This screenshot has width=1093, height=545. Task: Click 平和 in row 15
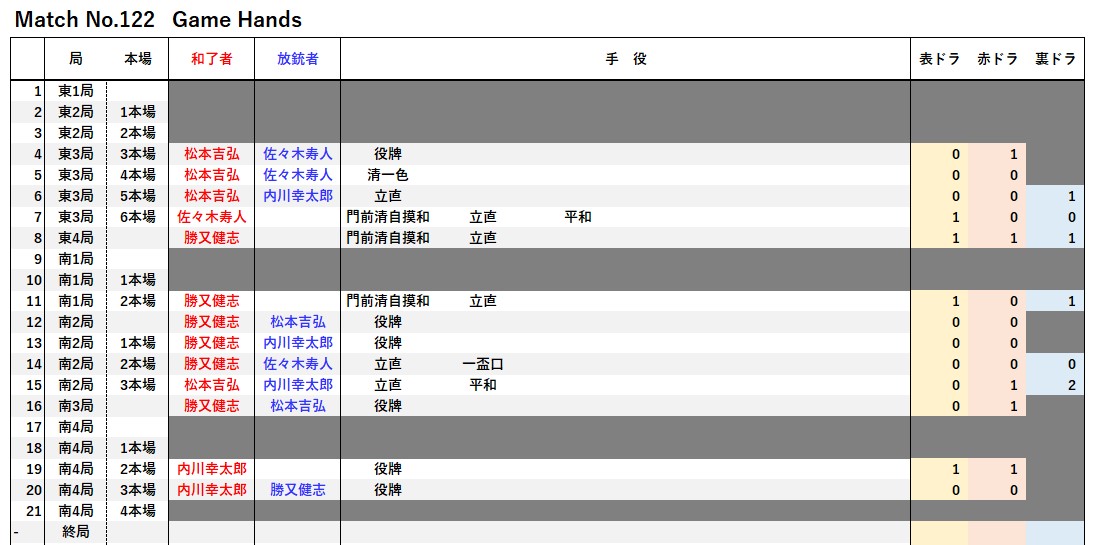click(x=482, y=385)
